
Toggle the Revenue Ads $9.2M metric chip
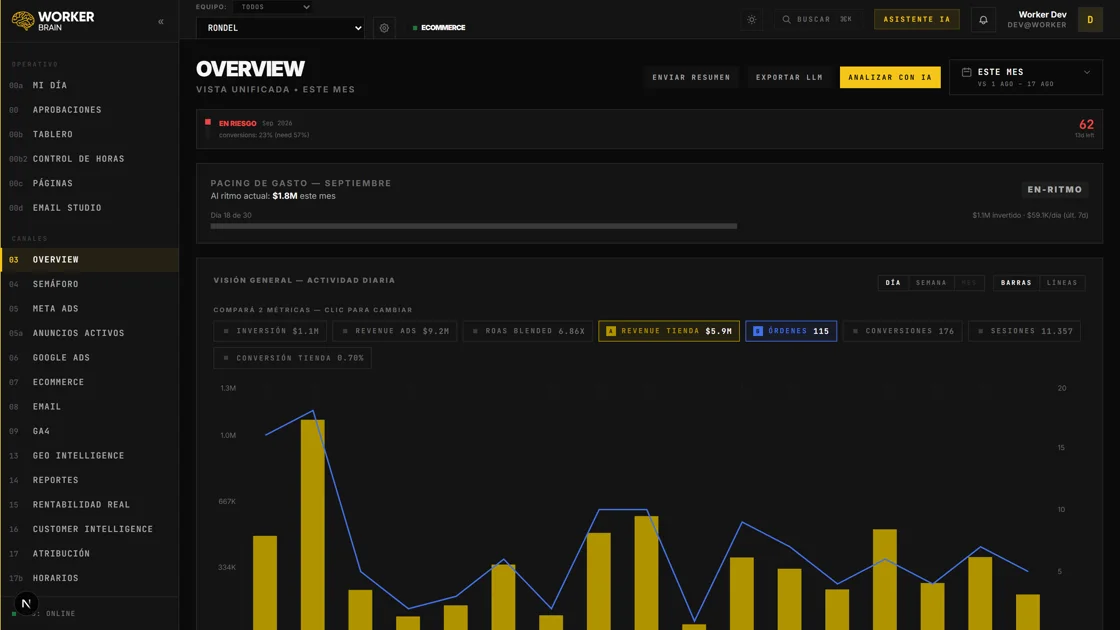point(394,331)
